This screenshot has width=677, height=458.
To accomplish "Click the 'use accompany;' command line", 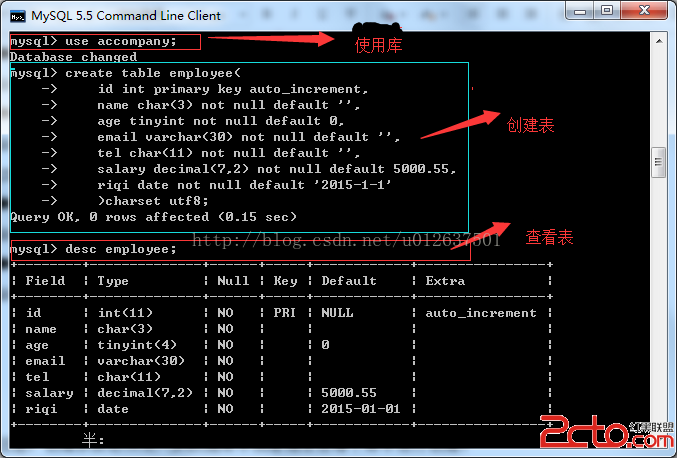I will point(93,42).
